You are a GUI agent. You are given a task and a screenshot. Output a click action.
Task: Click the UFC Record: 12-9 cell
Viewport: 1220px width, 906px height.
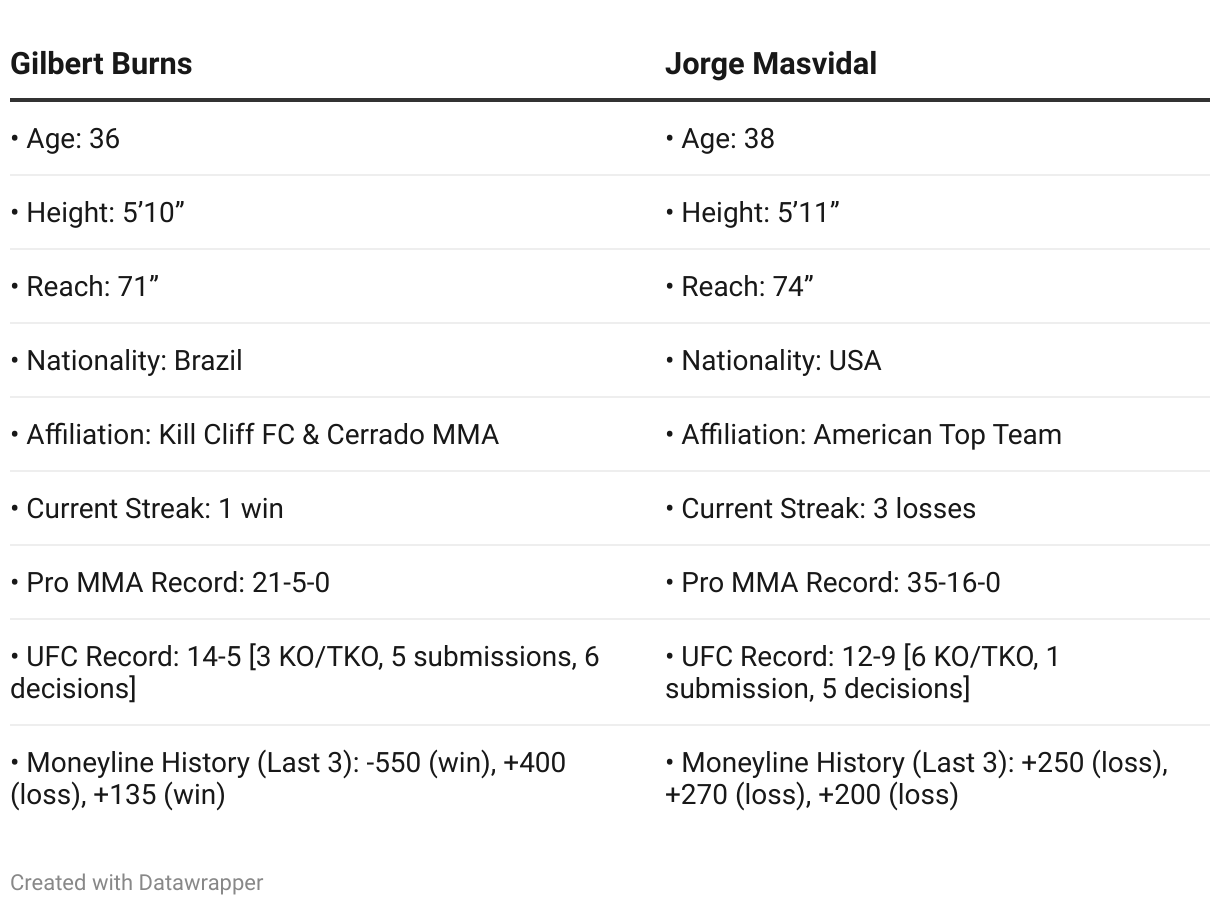coord(937,672)
